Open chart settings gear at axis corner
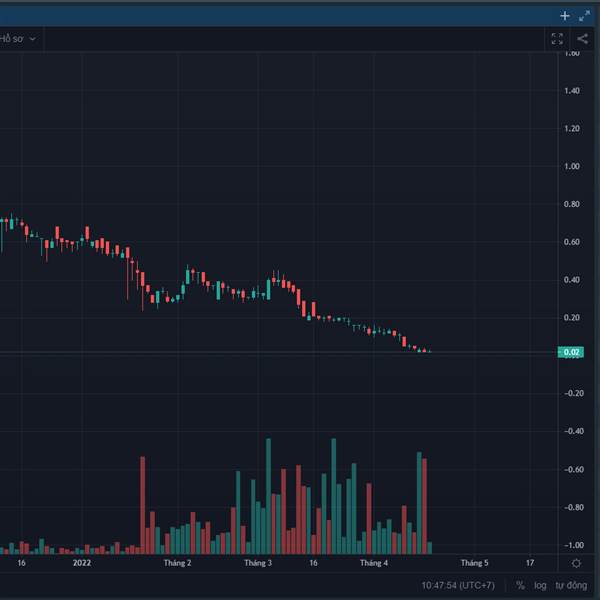The image size is (600, 600). pyautogui.click(x=576, y=563)
